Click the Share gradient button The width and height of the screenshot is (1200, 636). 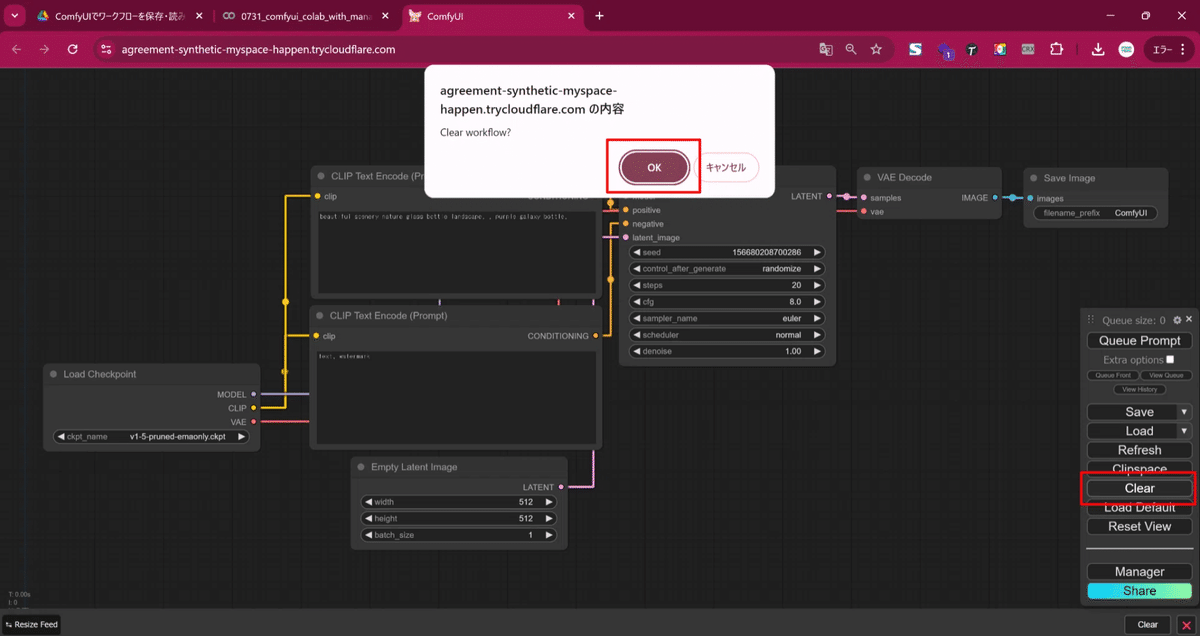point(1140,591)
